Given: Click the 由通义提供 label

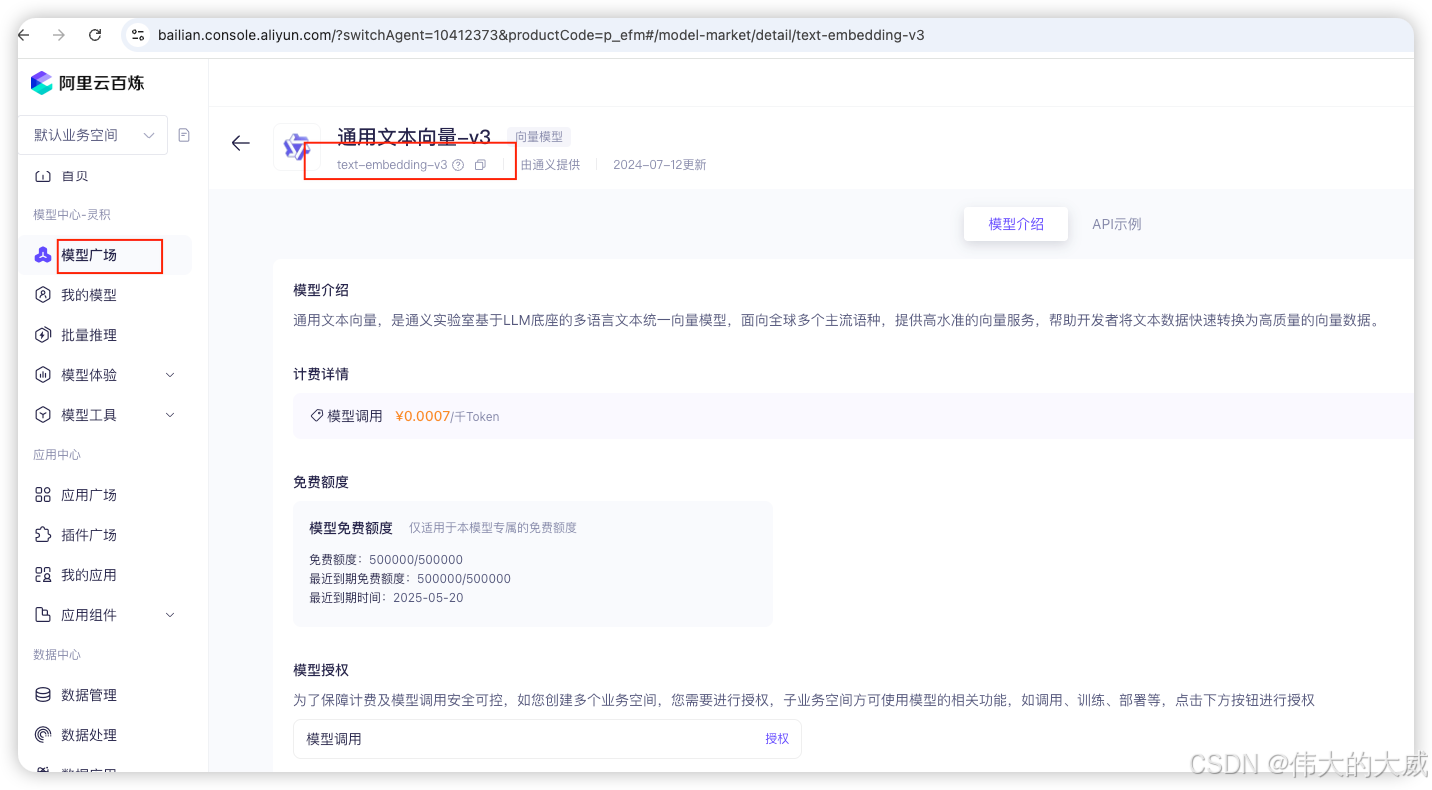Looking at the screenshot, I should (550, 165).
